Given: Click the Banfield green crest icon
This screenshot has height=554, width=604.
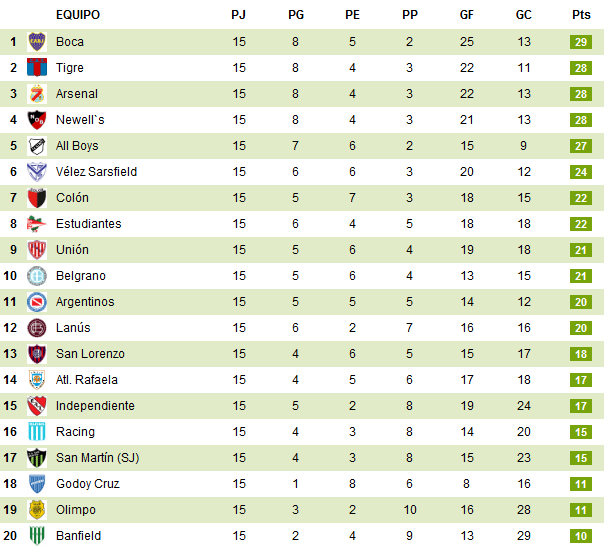Looking at the screenshot, I should click(x=37, y=536).
